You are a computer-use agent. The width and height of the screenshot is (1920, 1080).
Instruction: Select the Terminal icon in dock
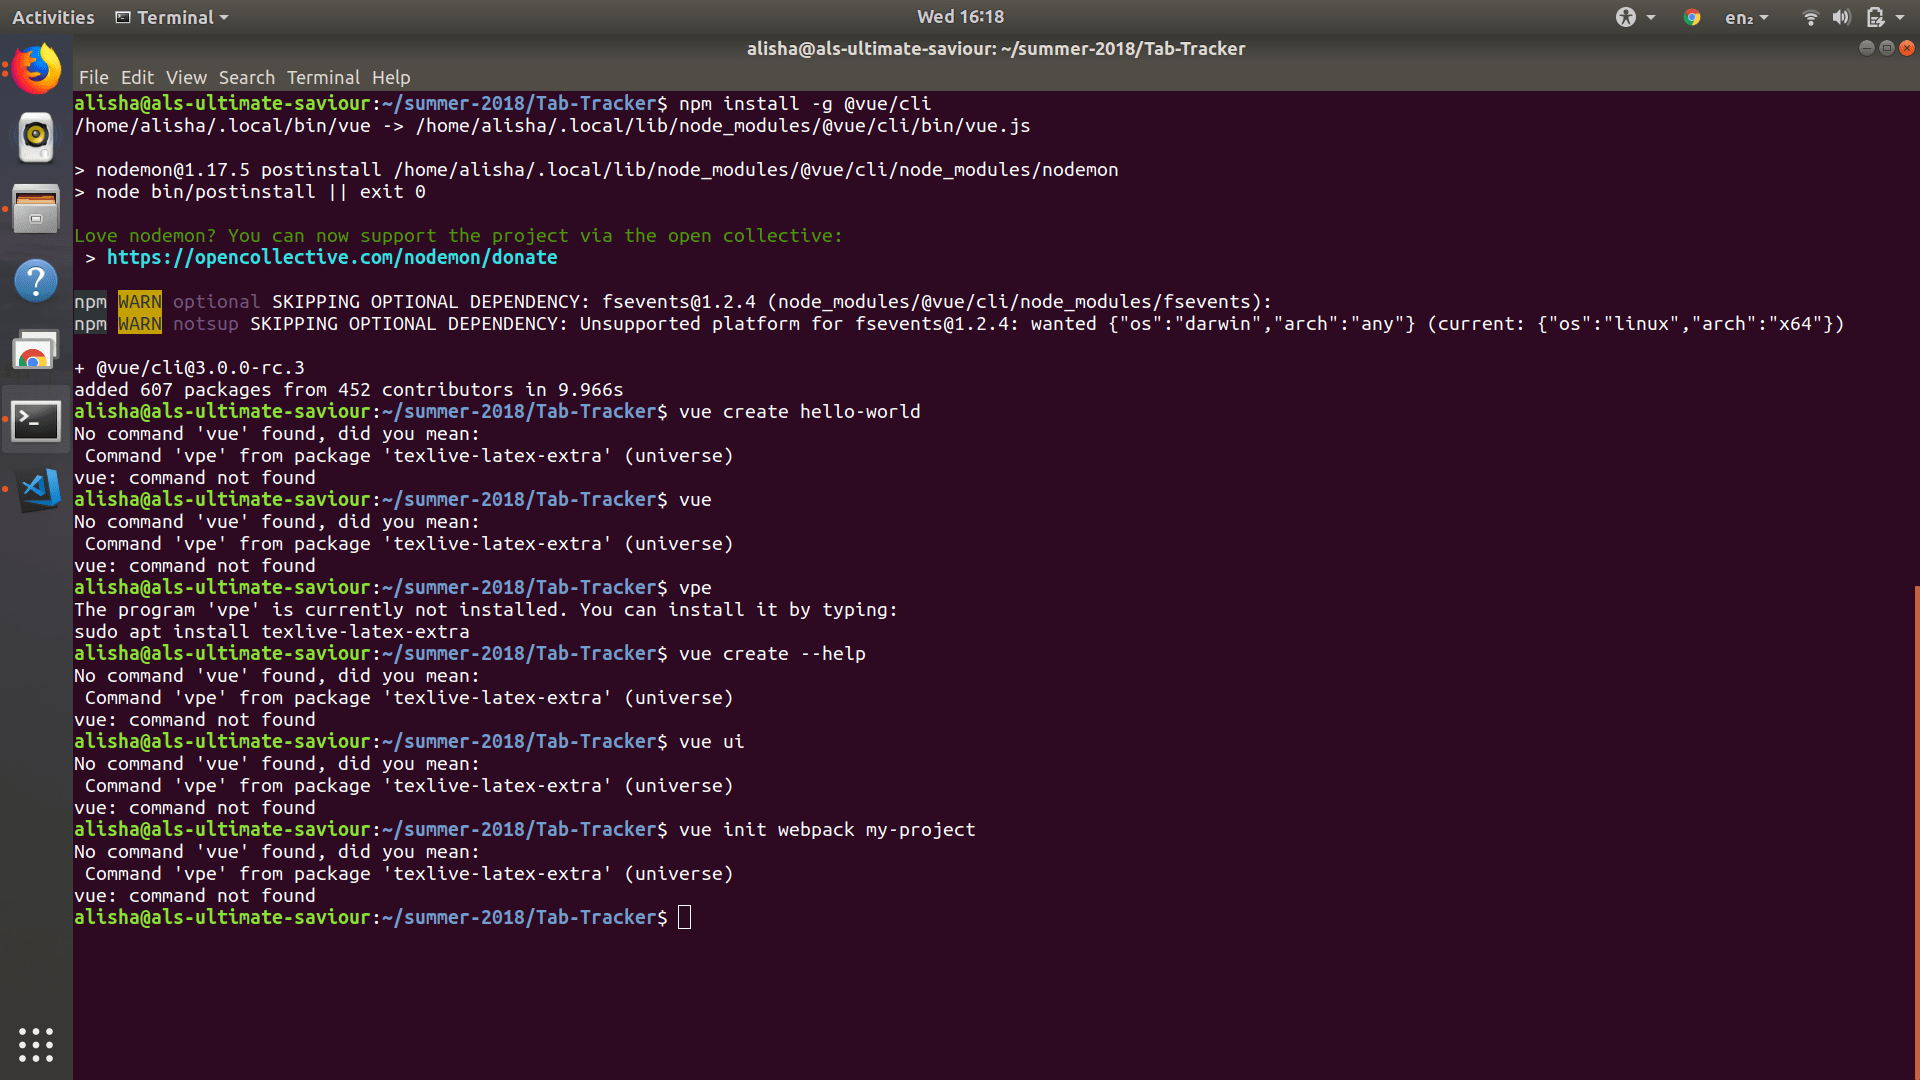(x=37, y=421)
